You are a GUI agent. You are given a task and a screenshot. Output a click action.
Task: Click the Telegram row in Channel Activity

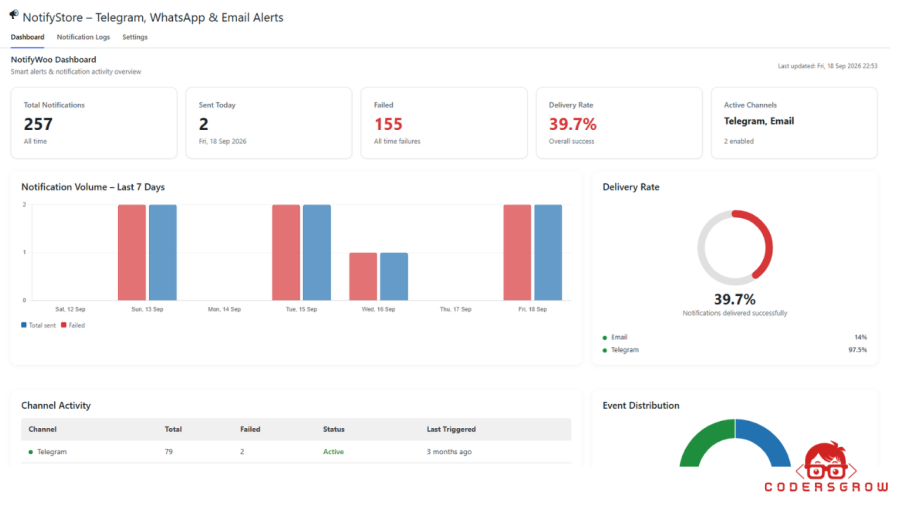tap(296, 451)
